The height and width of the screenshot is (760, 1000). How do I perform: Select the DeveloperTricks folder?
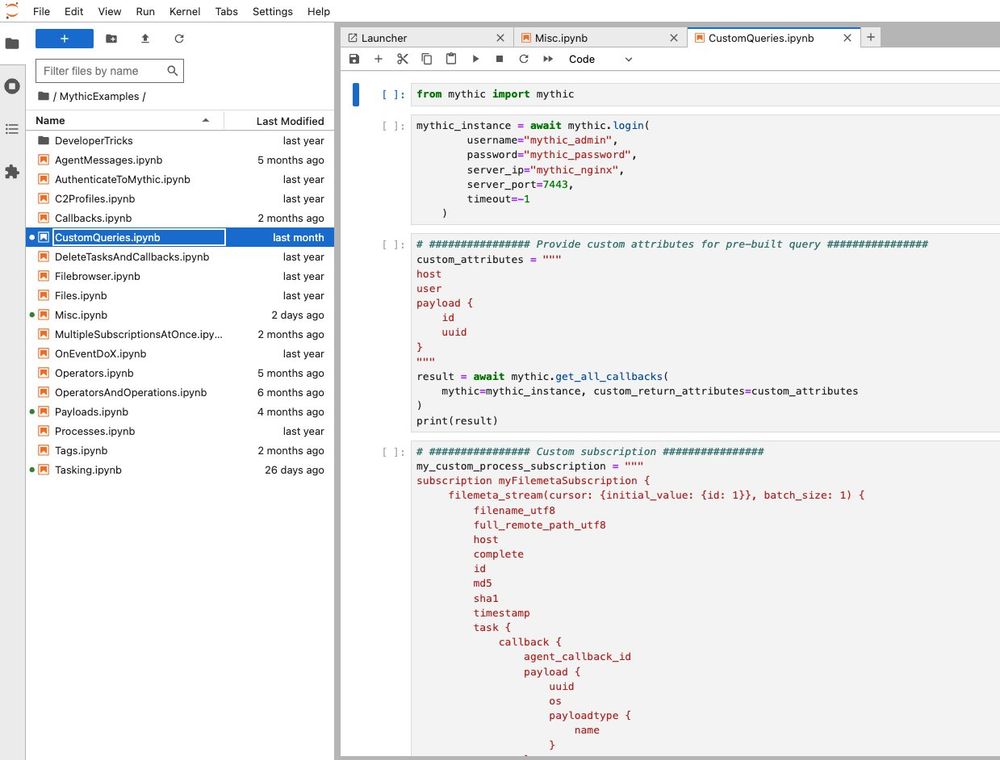coord(180,141)
